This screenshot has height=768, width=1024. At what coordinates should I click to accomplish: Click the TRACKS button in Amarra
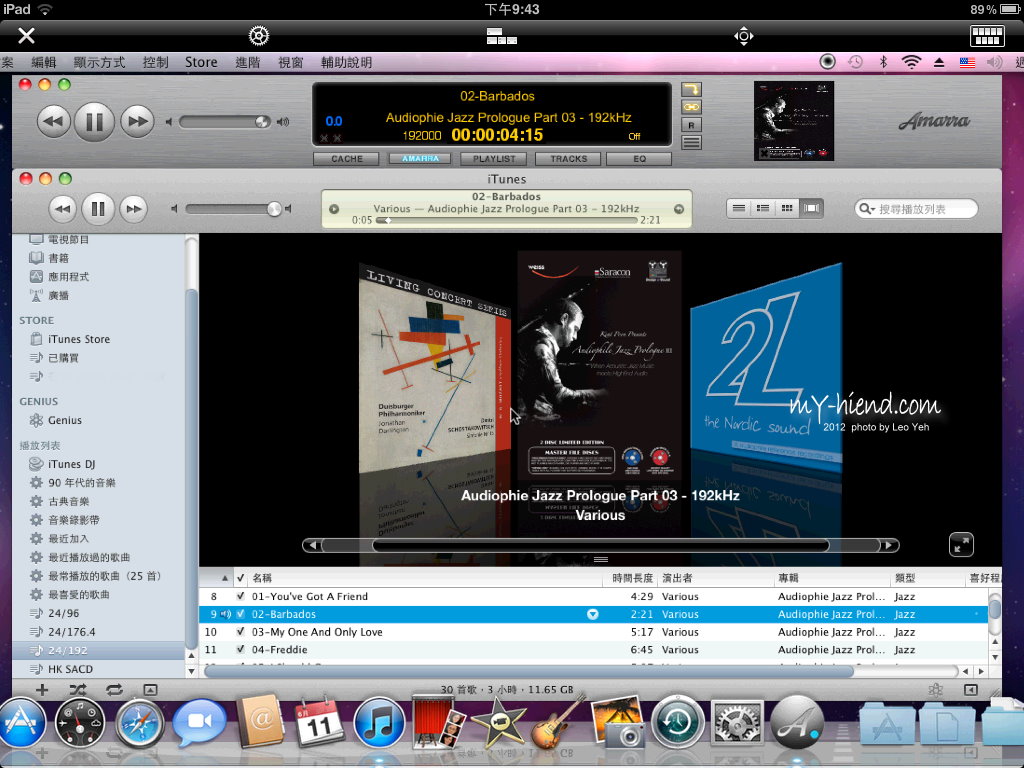point(568,159)
